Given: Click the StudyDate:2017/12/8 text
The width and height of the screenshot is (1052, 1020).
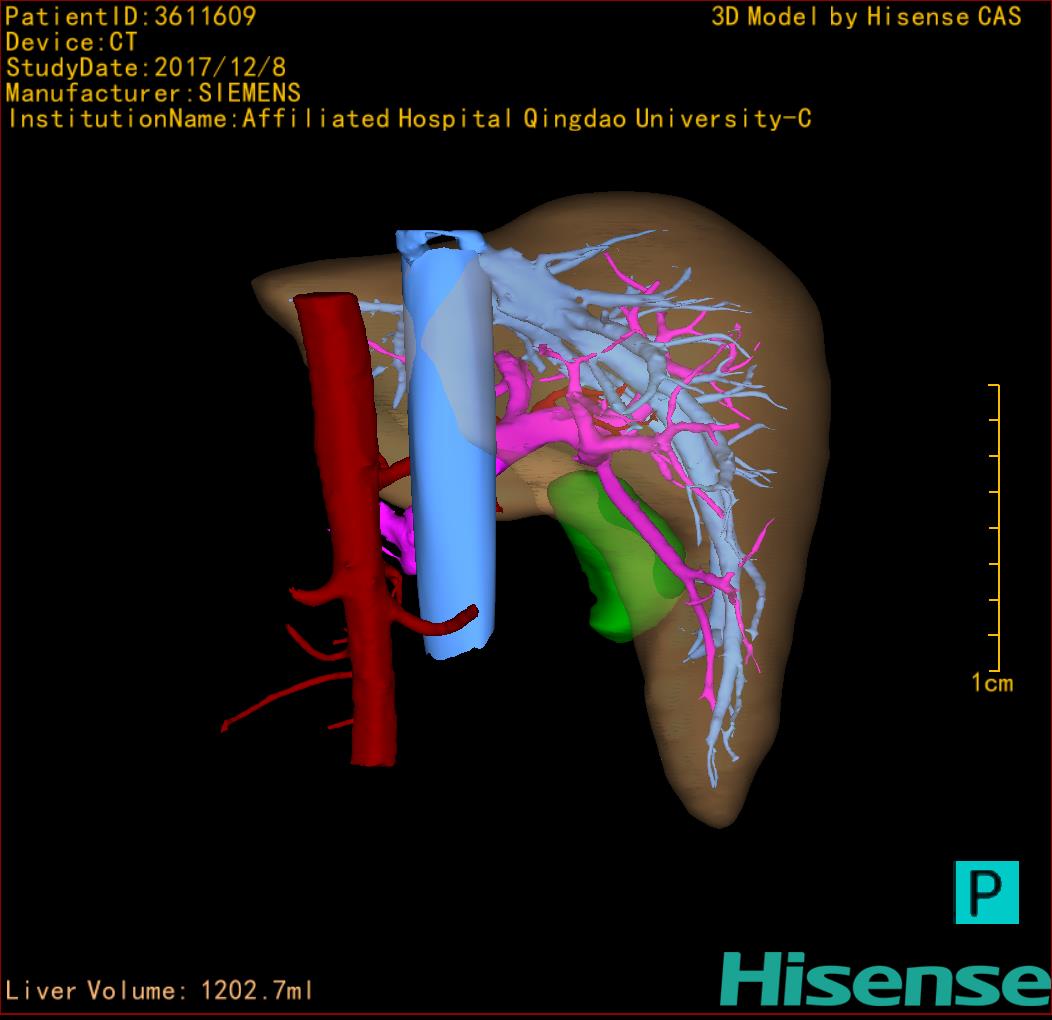Looking at the screenshot, I should point(146,68).
